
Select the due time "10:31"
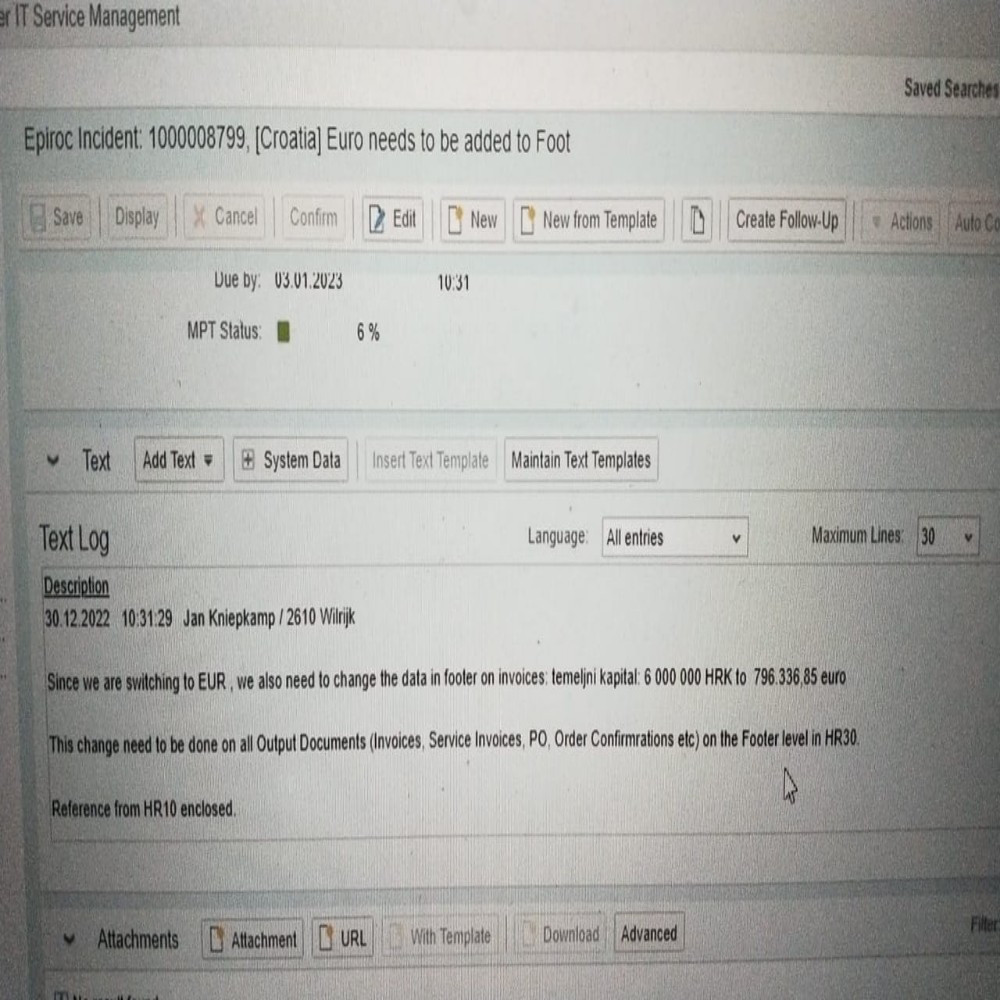coord(453,283)
